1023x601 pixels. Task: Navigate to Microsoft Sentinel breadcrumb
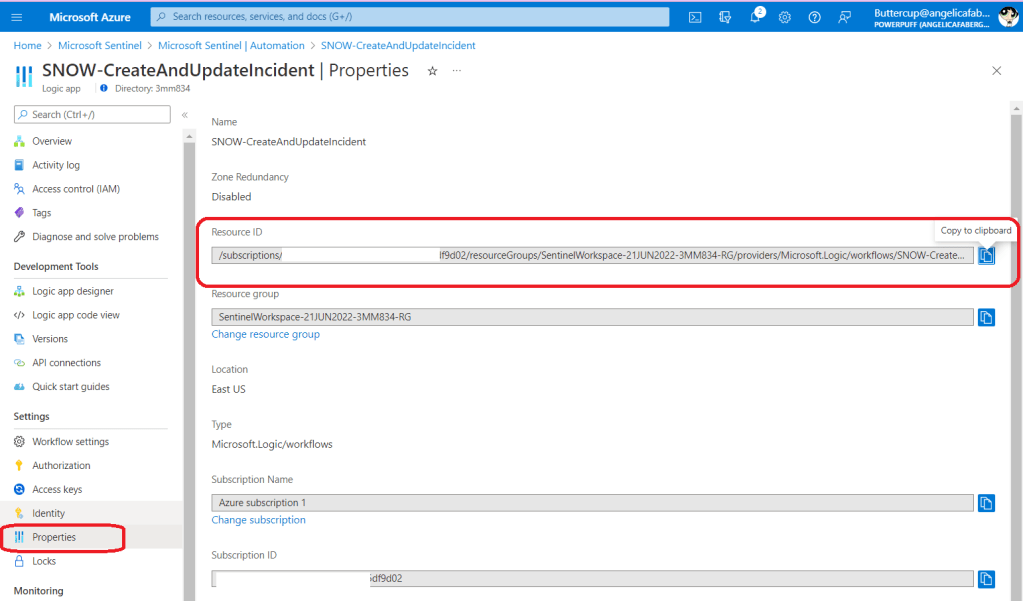[99, 46]
